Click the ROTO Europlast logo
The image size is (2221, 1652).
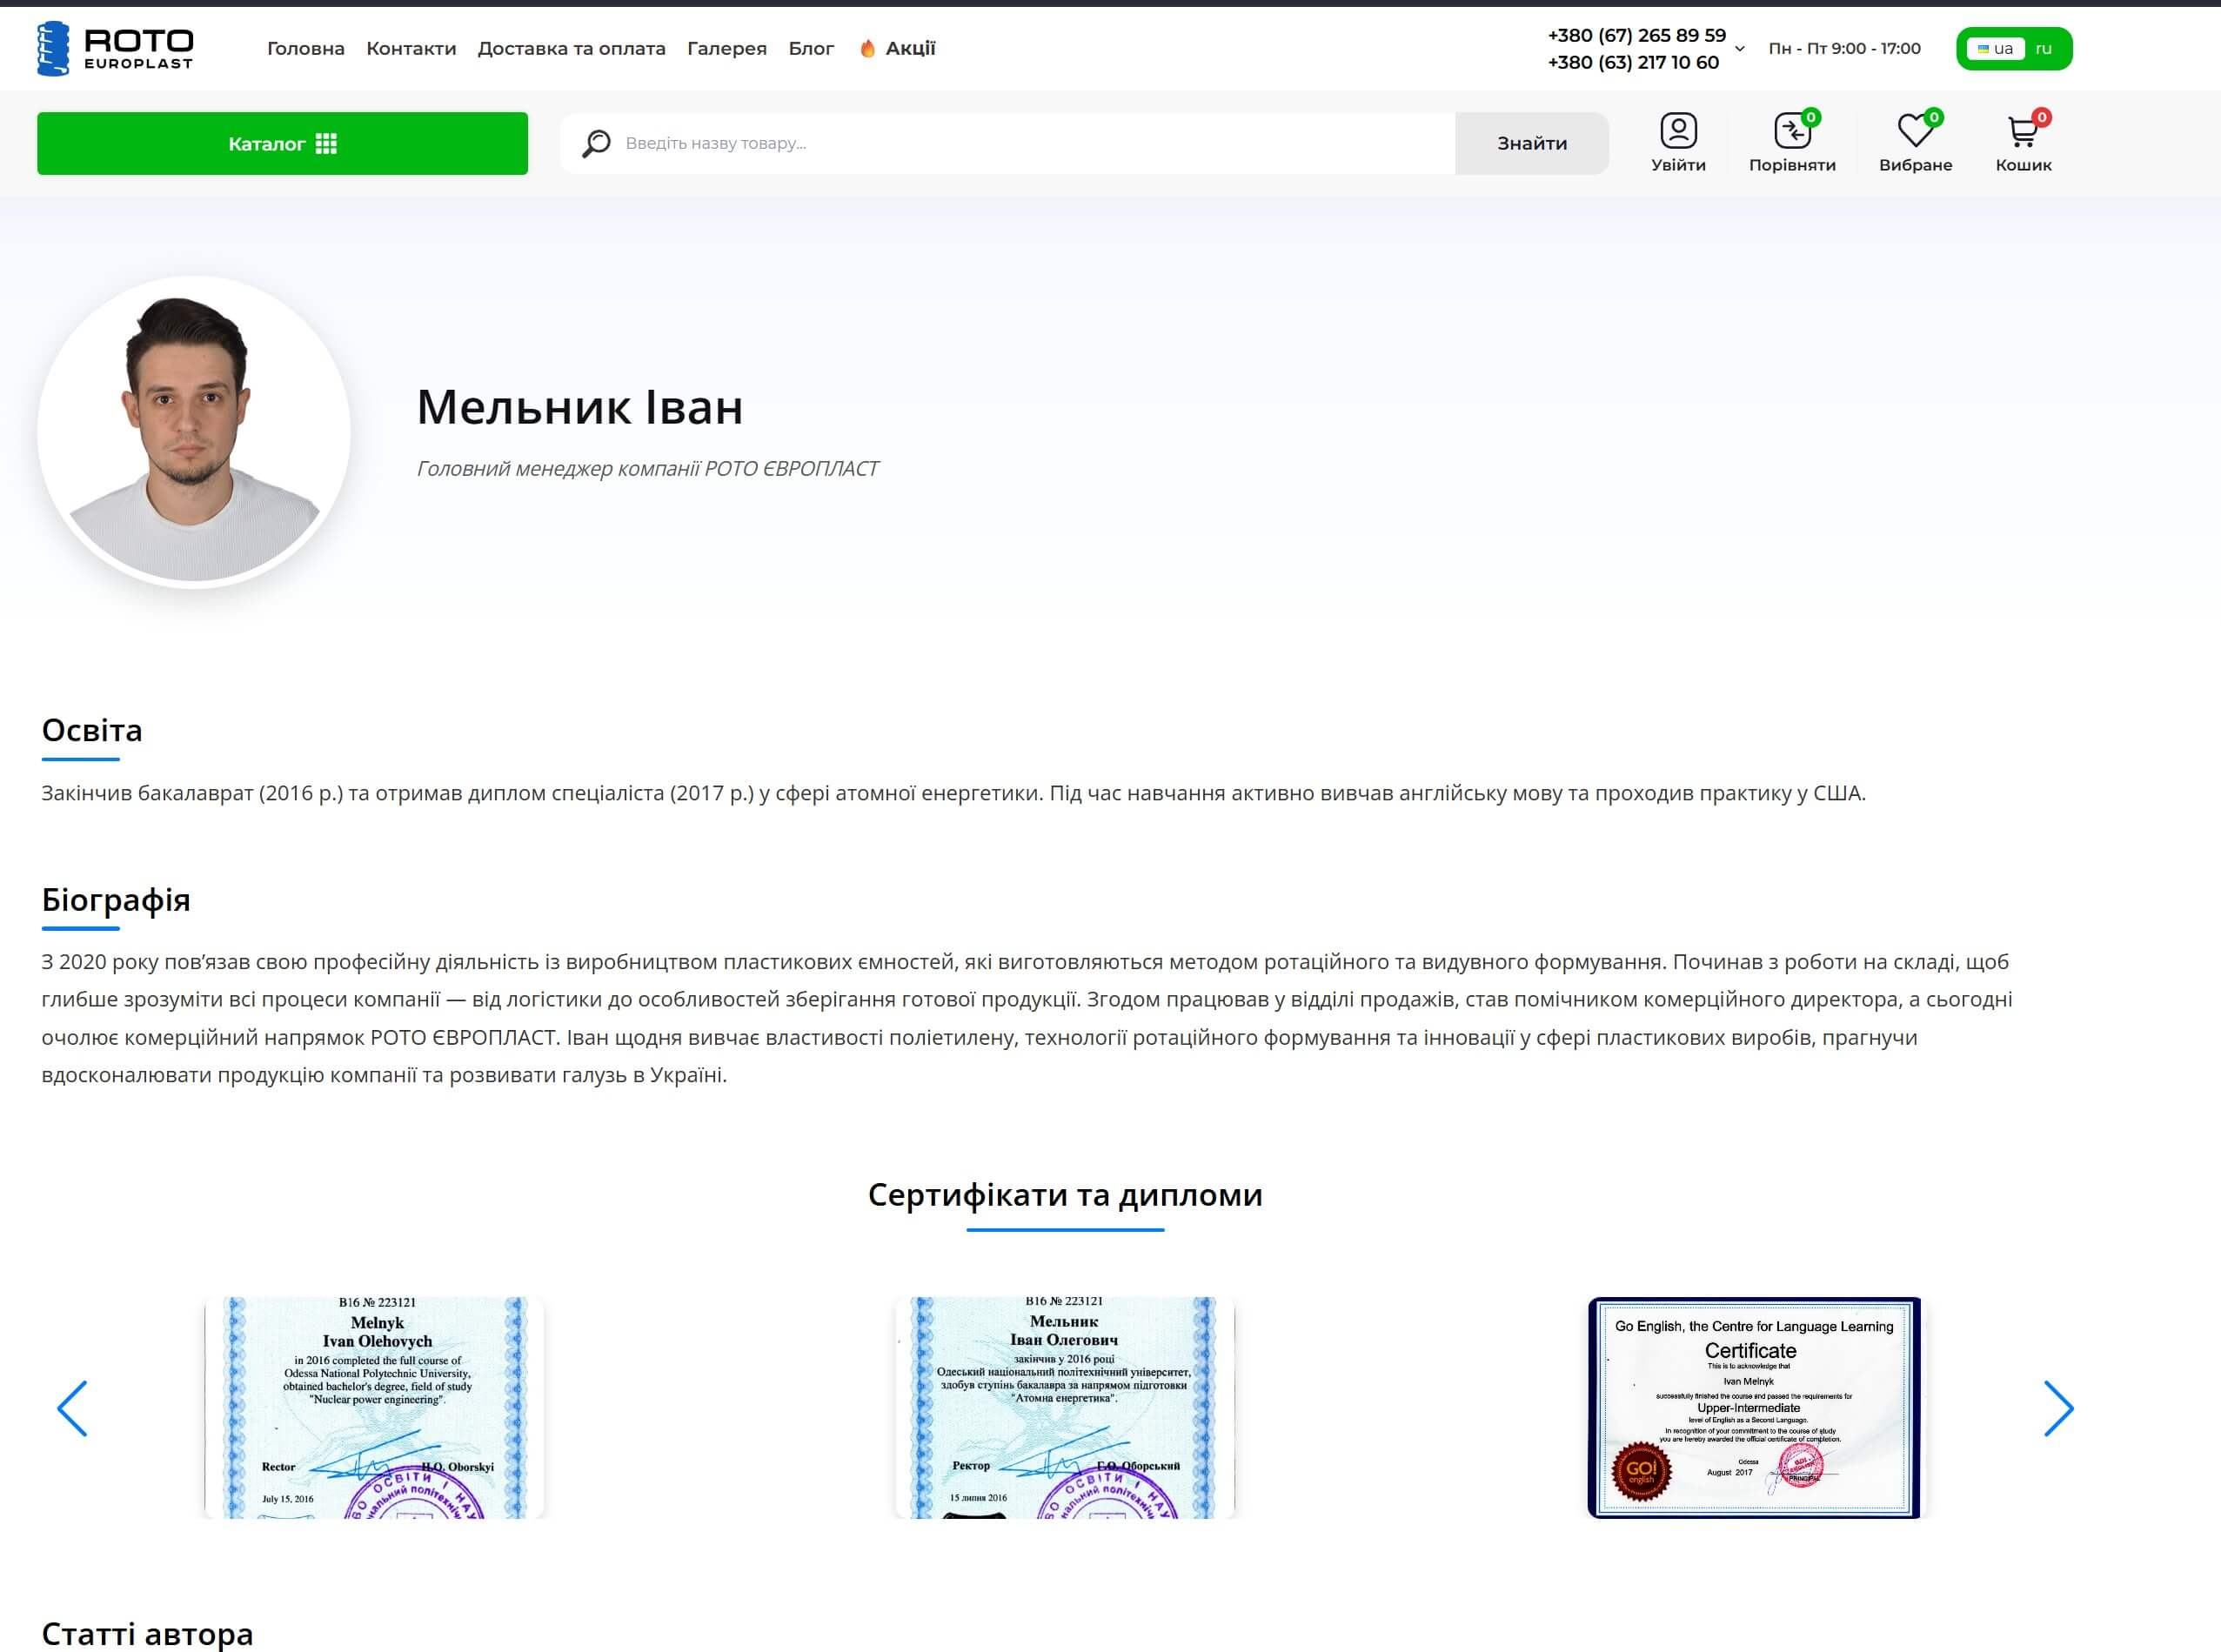(115, 48)
